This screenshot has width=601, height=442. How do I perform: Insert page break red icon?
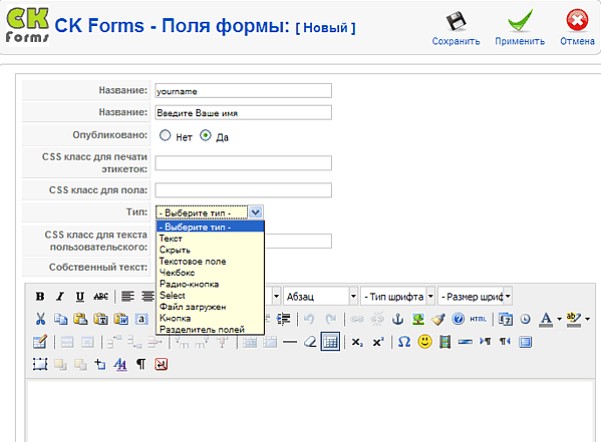pyautogui.click(x=161, y=364)
